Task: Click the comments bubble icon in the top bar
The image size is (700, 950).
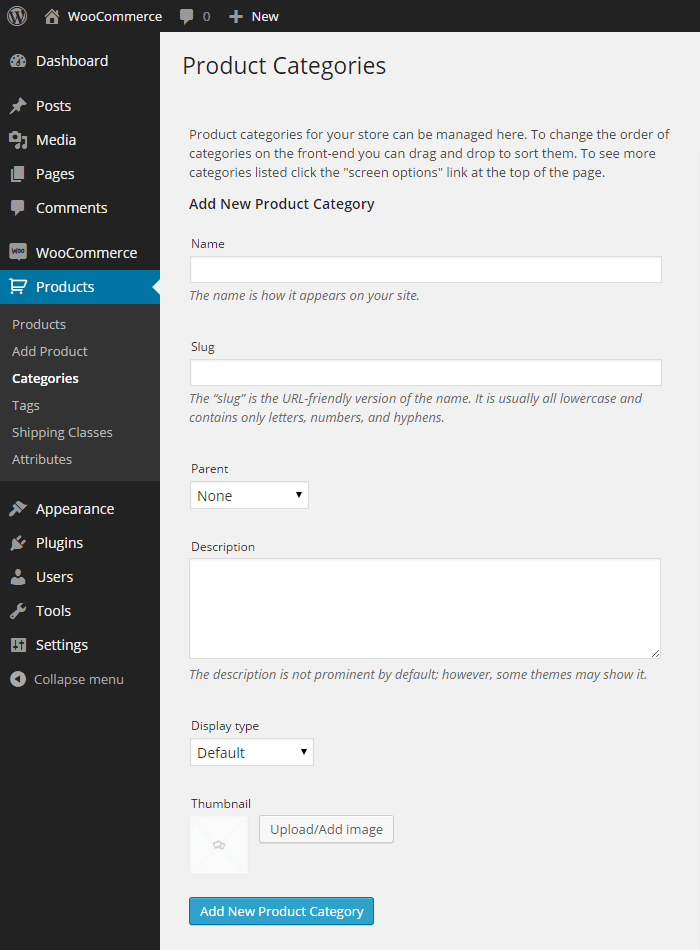Action: coord(187,17)
